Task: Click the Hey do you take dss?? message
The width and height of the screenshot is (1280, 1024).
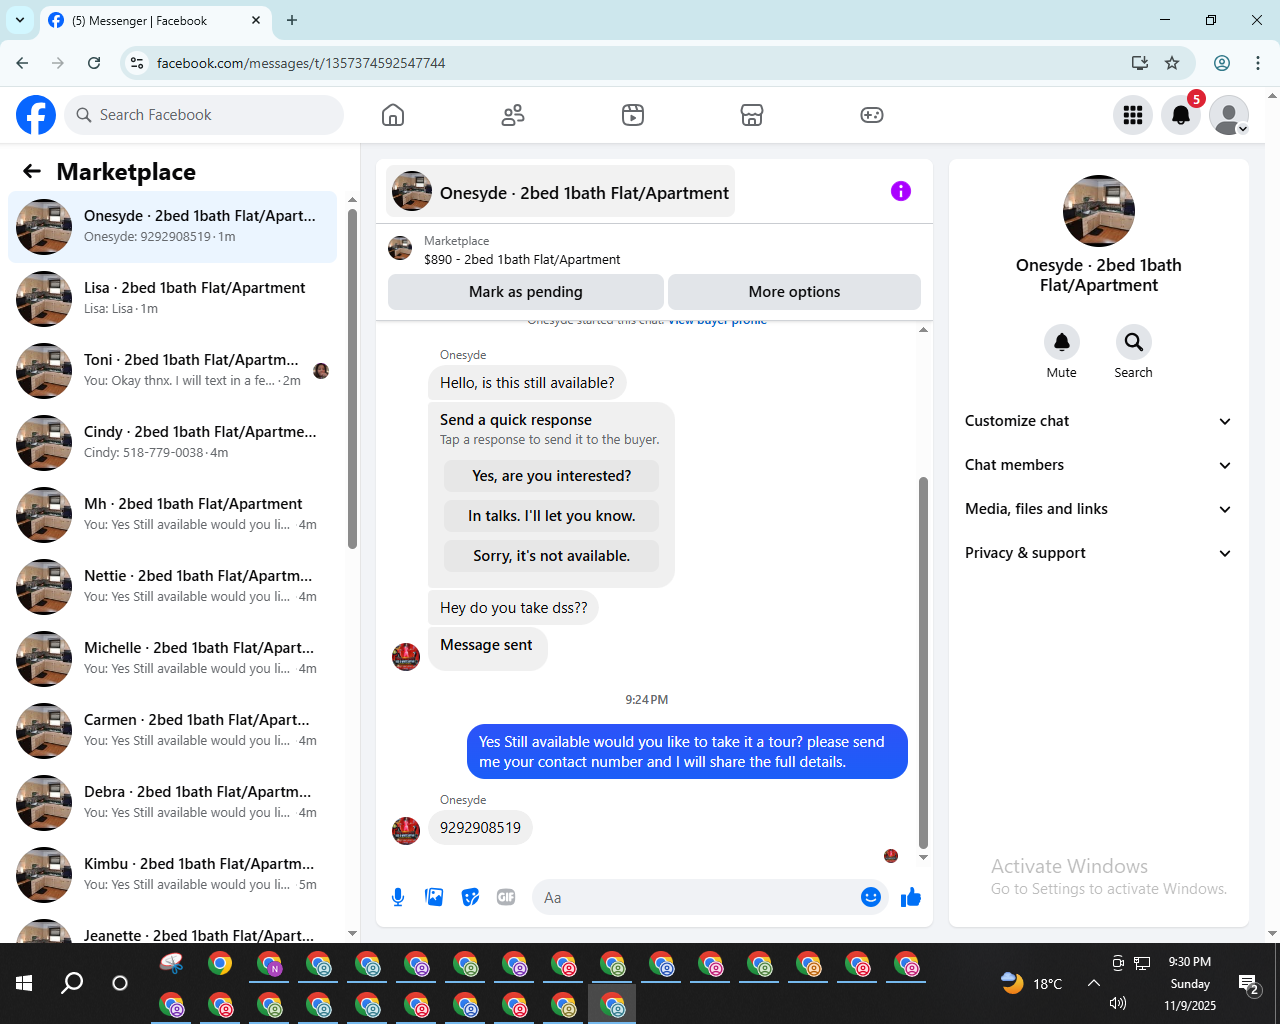Action: tap(513, 608)
